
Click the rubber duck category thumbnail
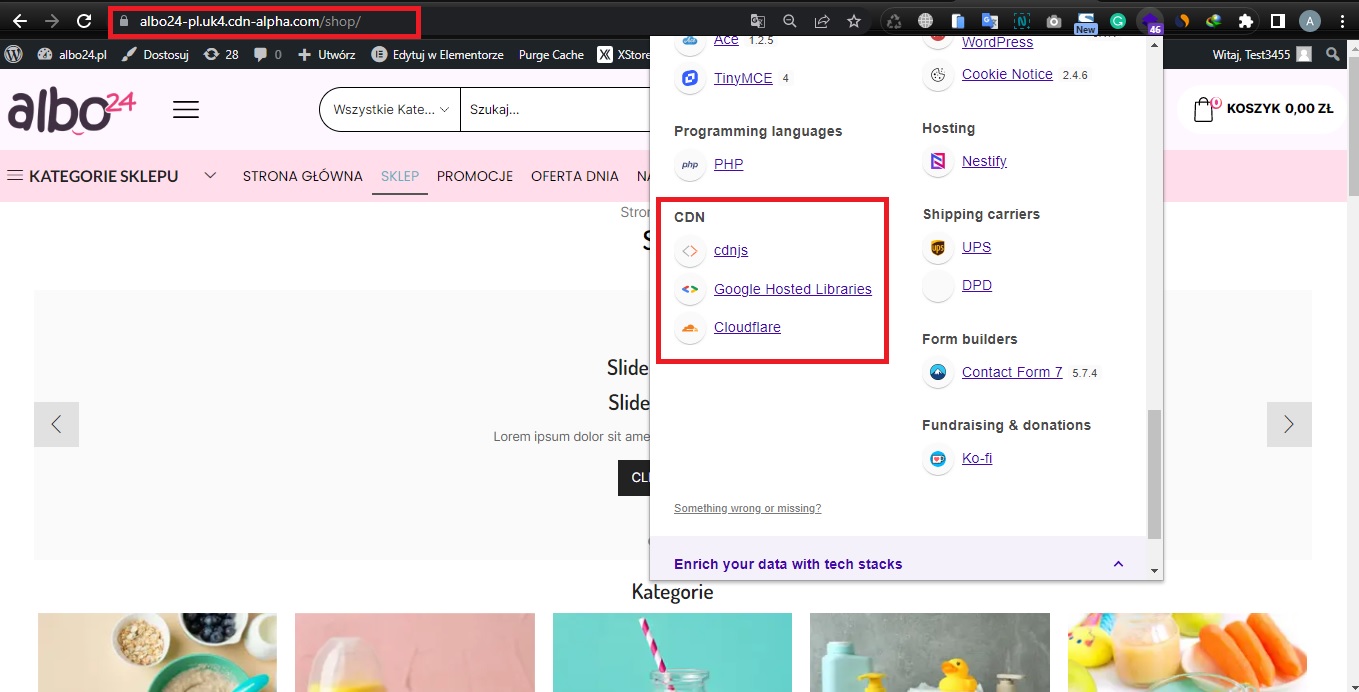930,653
